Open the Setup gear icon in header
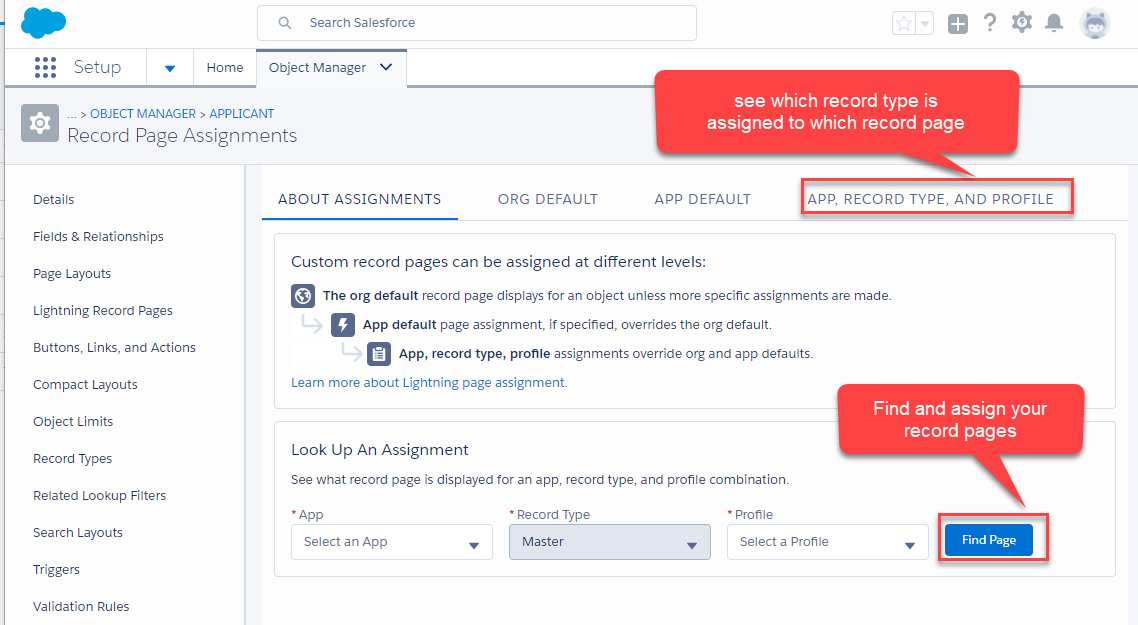This screenshot has height=625, width=1138. point(1021,23)
